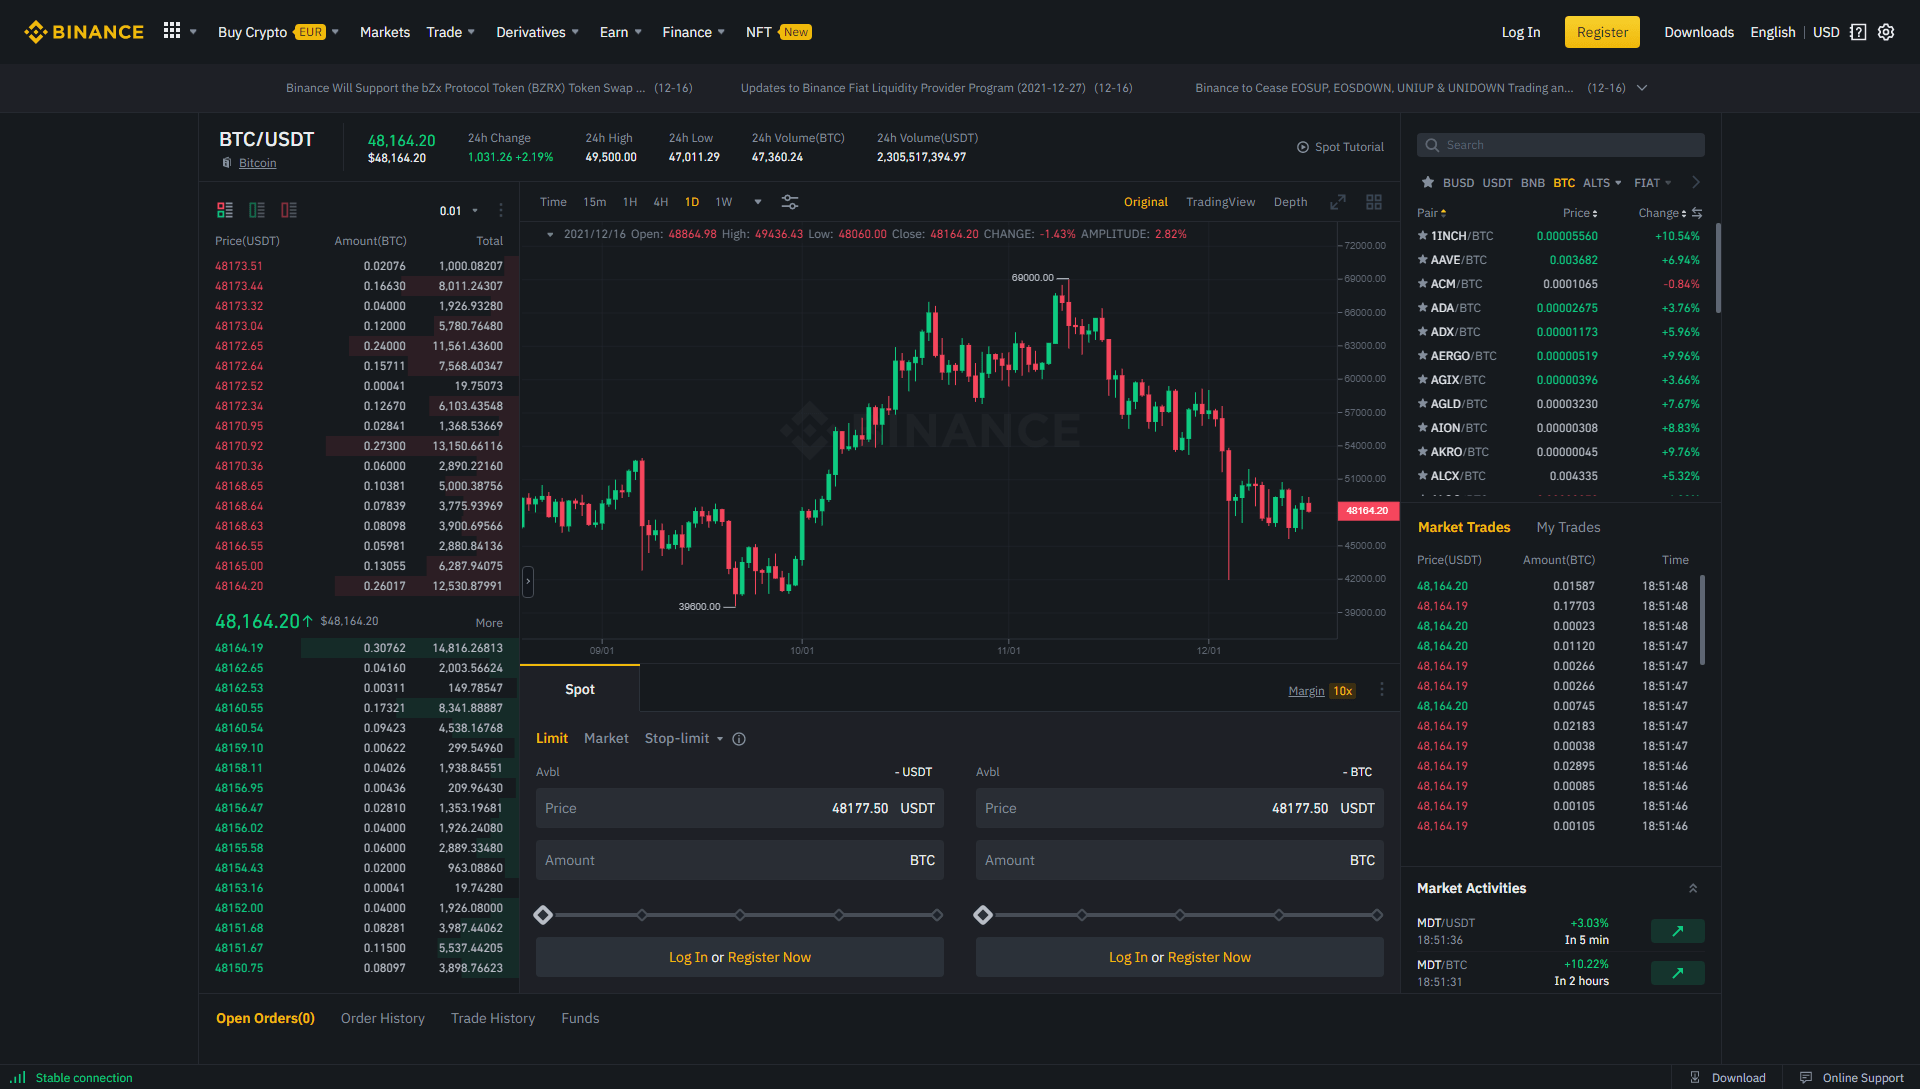
Task: Expand the chart to full screen
Action: (x=1338, y=202)
